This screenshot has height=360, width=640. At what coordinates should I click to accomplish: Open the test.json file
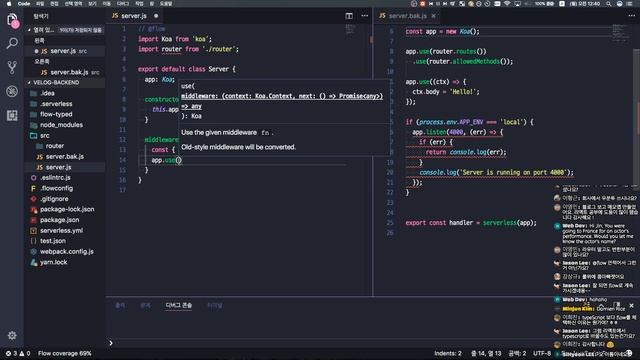pyautogui.click(x=53, y=241)
